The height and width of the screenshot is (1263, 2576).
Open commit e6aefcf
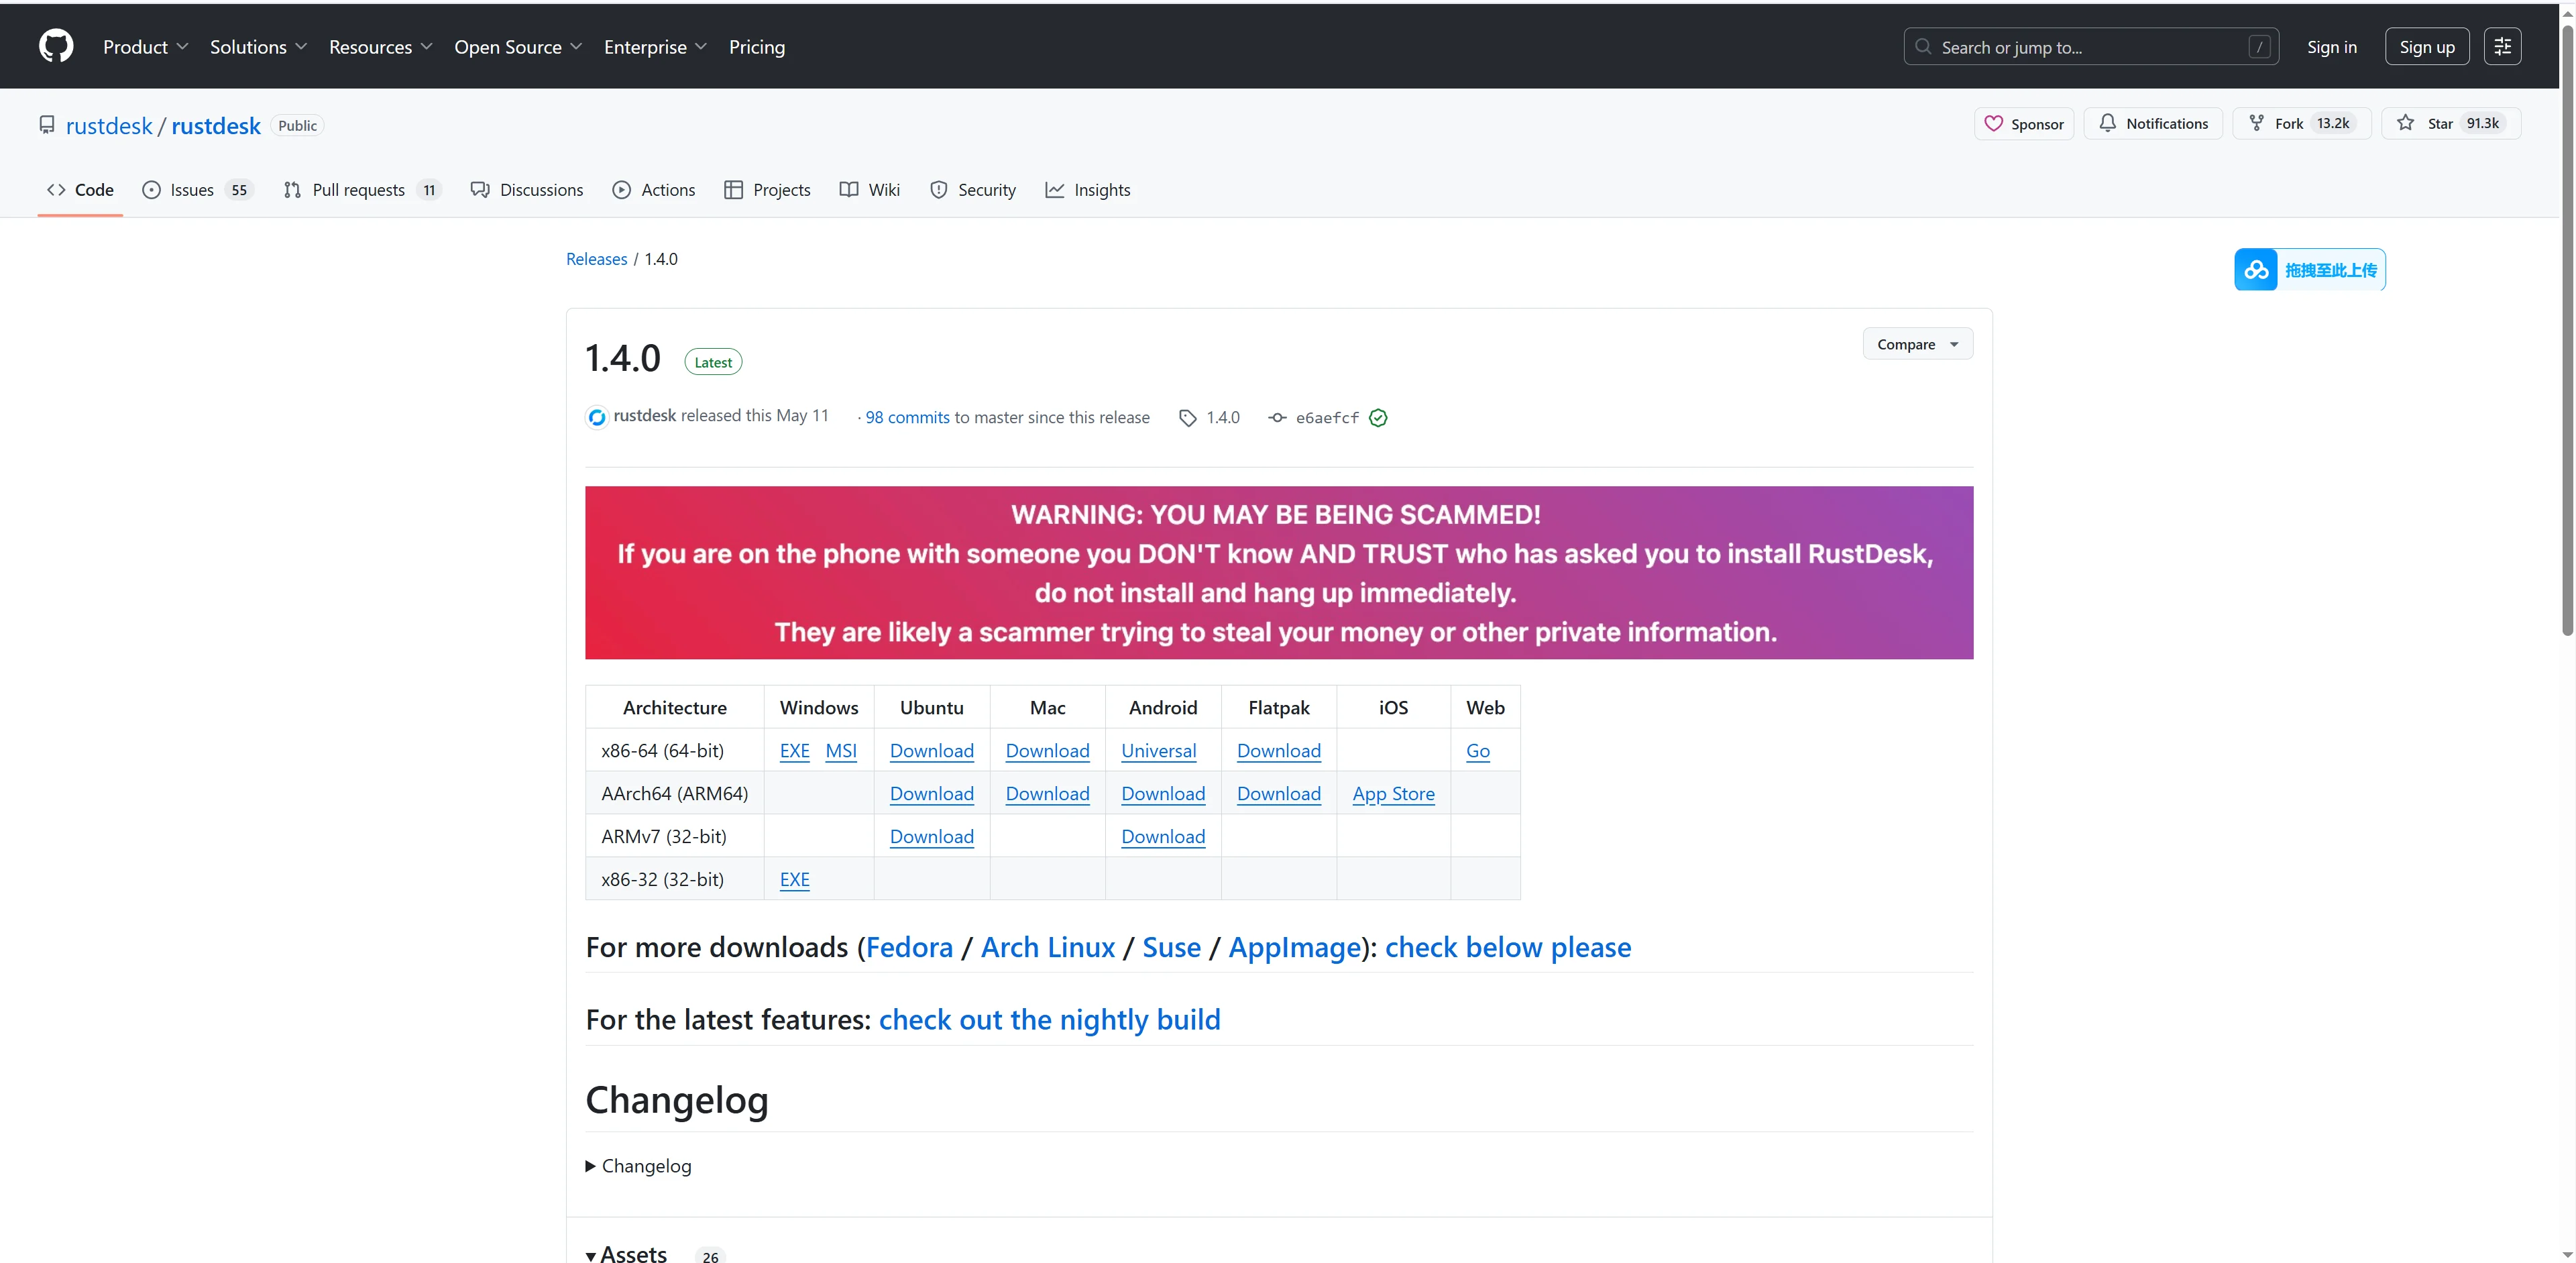[x=1327, y=418]
